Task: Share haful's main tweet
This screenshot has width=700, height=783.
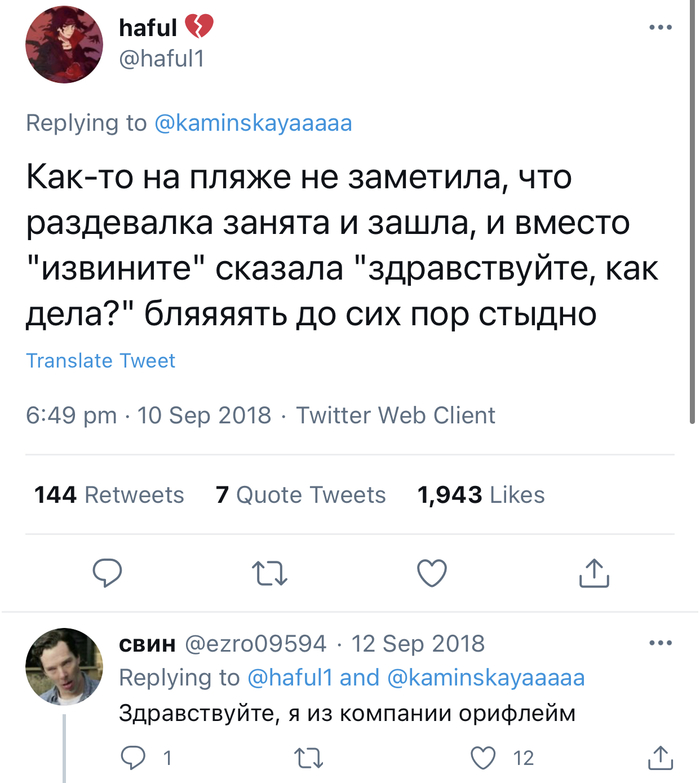Action: pos(594,572)
